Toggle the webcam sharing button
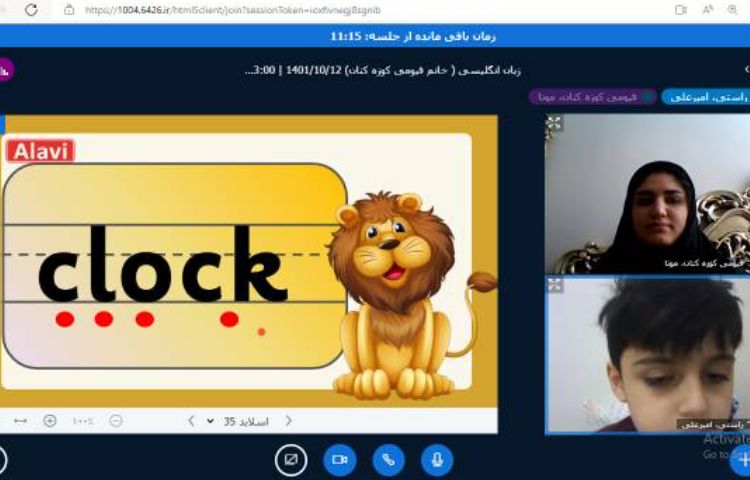Image resolution: width=750 pixels, height=480 pixels. click(x=340, y=460)
